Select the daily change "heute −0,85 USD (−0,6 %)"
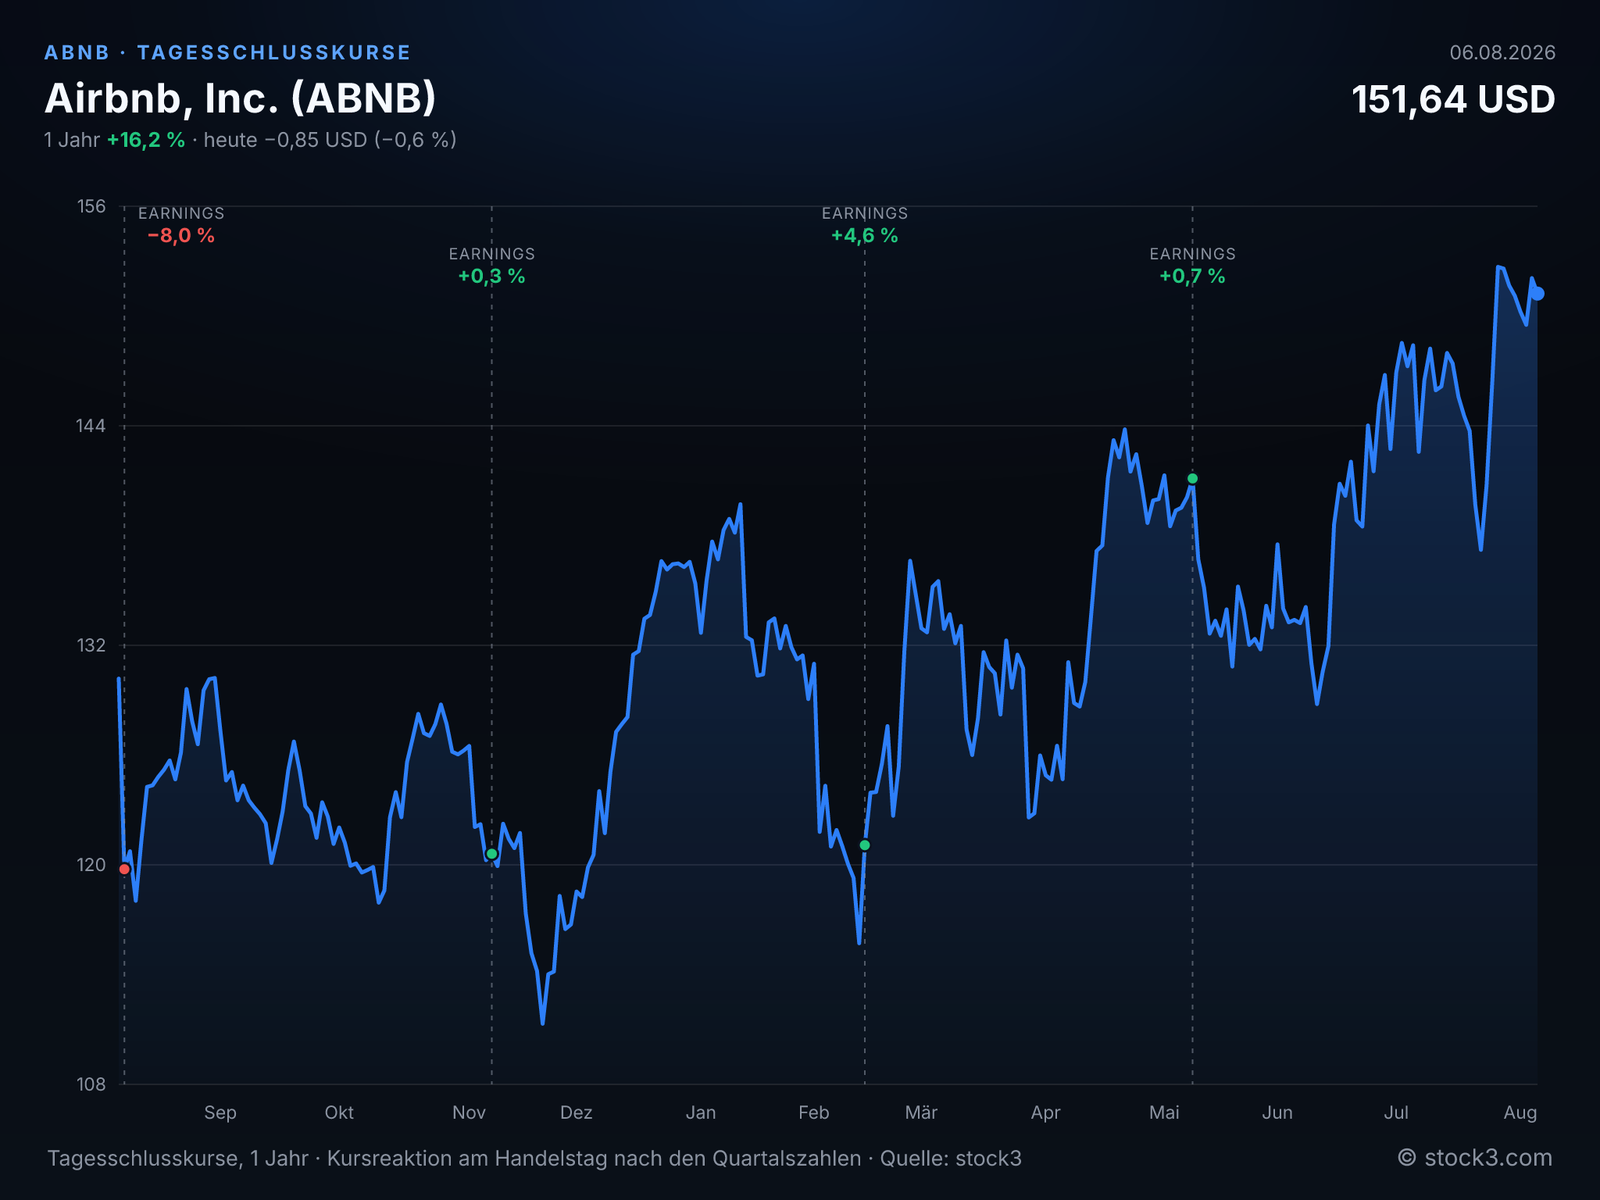This screenshot has width=1600, height=1200. [x=330, y=140]
